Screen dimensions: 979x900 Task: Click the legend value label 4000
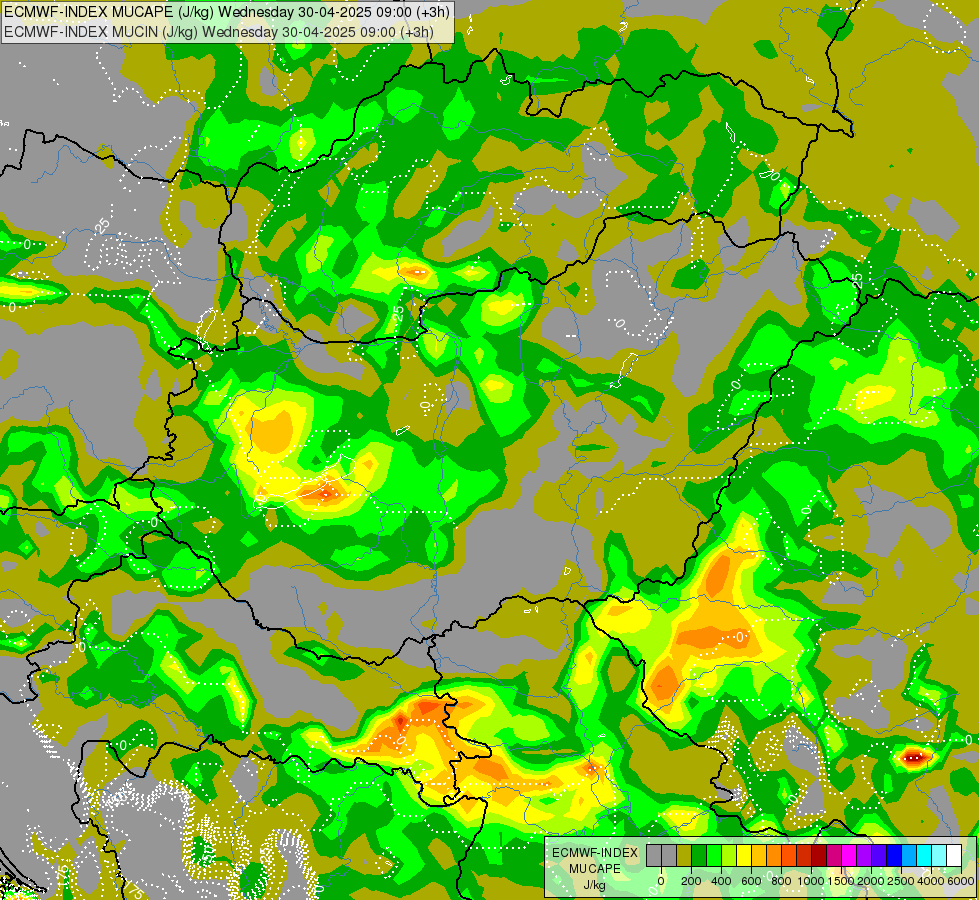(x=931, y=881)
